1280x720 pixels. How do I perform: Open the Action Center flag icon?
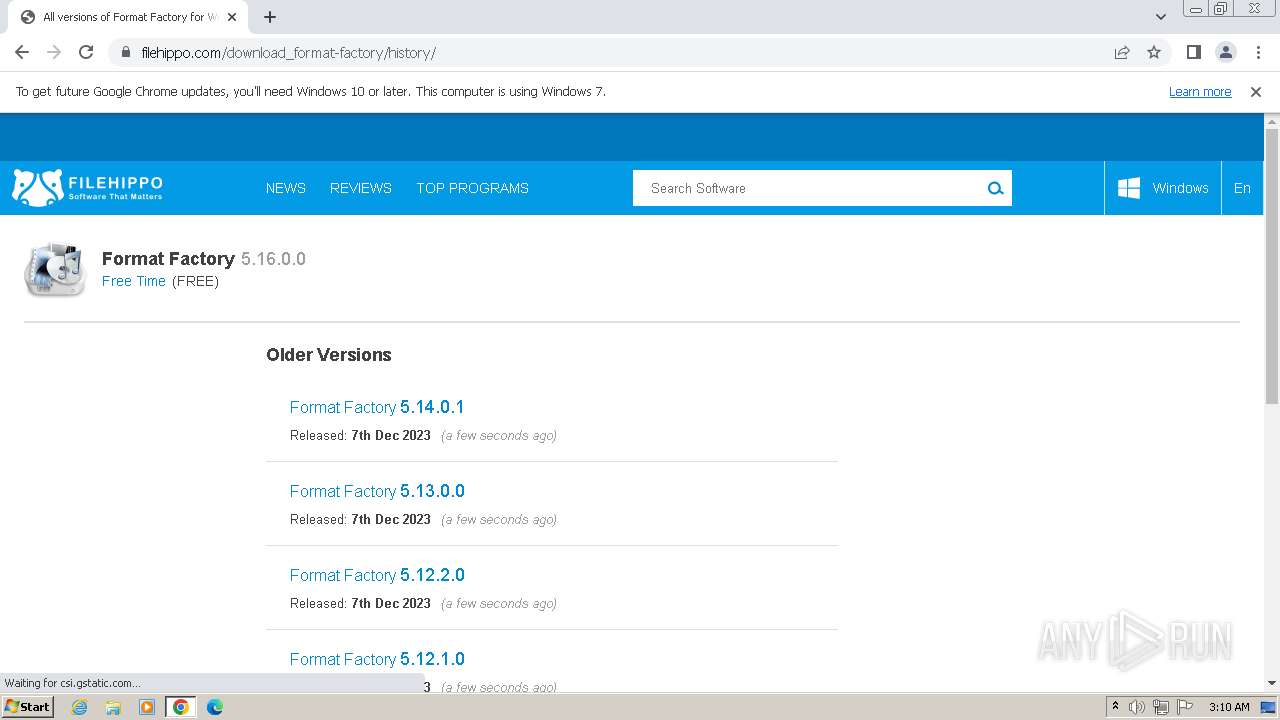click(1185, 707)
